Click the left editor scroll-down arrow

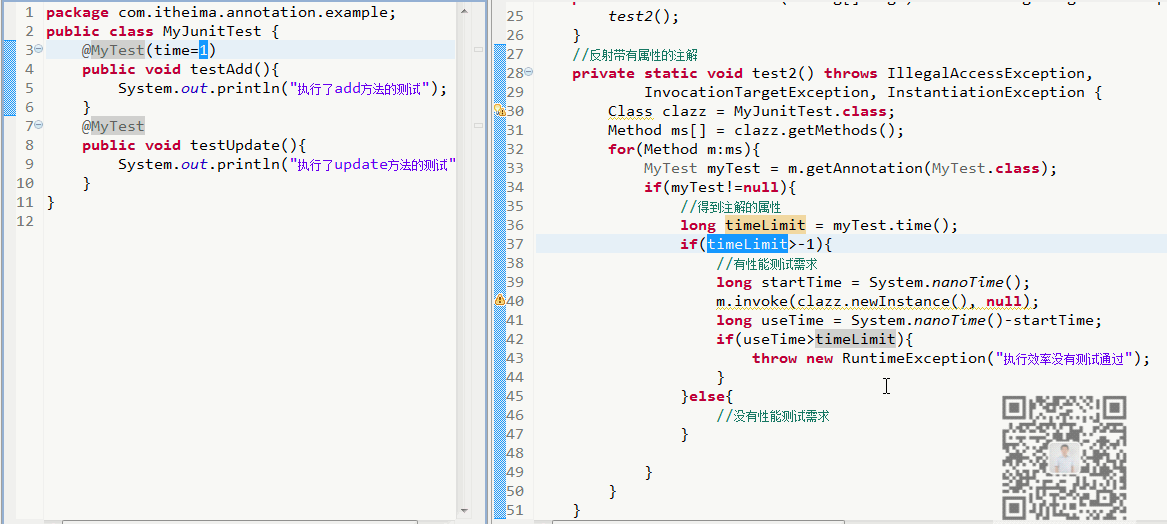point(464,511)
